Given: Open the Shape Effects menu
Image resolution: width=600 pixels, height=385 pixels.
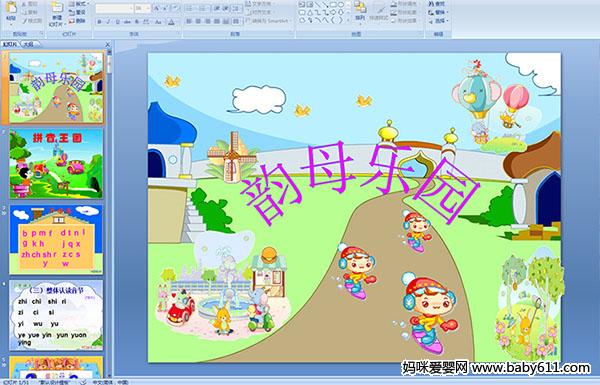Looking at the screenshot, I should [405, 21].
